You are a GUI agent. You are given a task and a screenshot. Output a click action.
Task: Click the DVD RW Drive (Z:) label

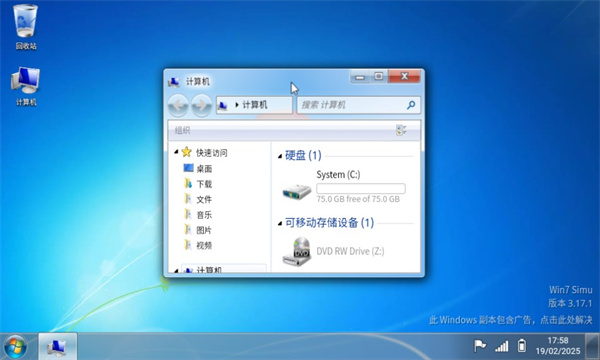coord(350,251)
